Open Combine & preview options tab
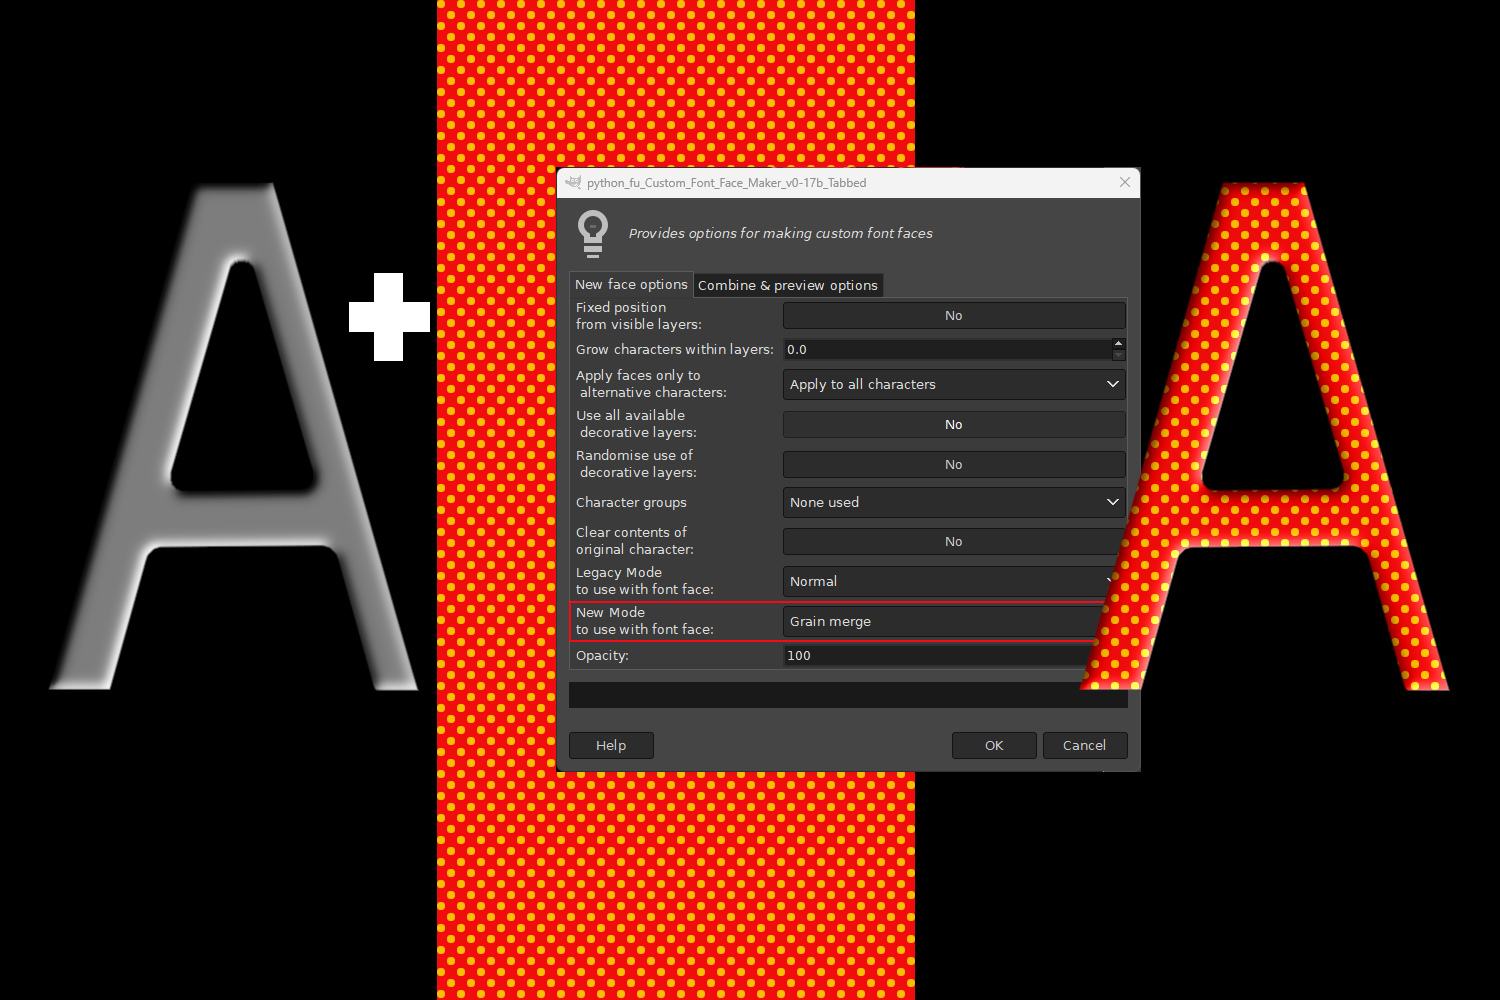The width and height of the screenshot is (1500, 1000). pos(788,286)
